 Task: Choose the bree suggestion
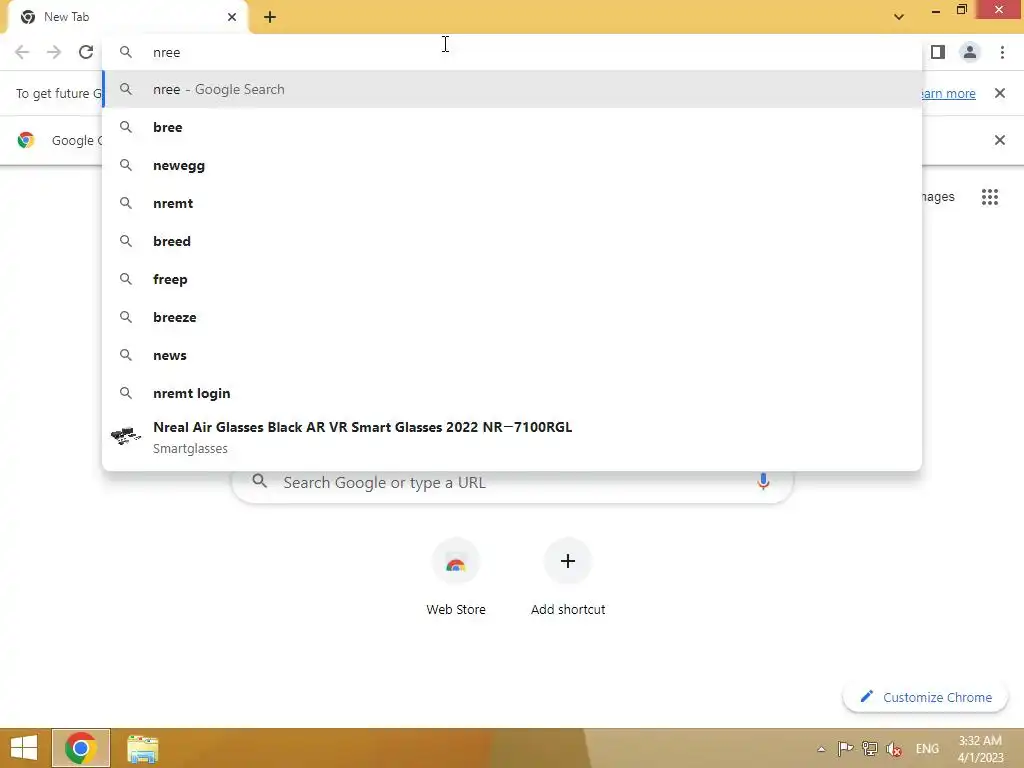pos(512,127)
